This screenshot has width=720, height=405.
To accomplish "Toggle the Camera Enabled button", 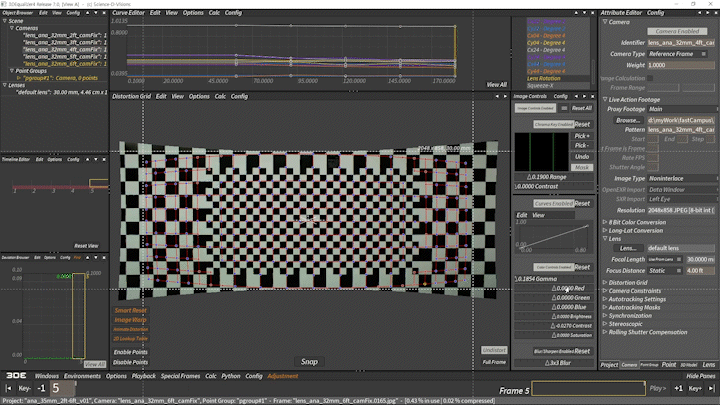I will pyautogui.click(x=677, y=31).
